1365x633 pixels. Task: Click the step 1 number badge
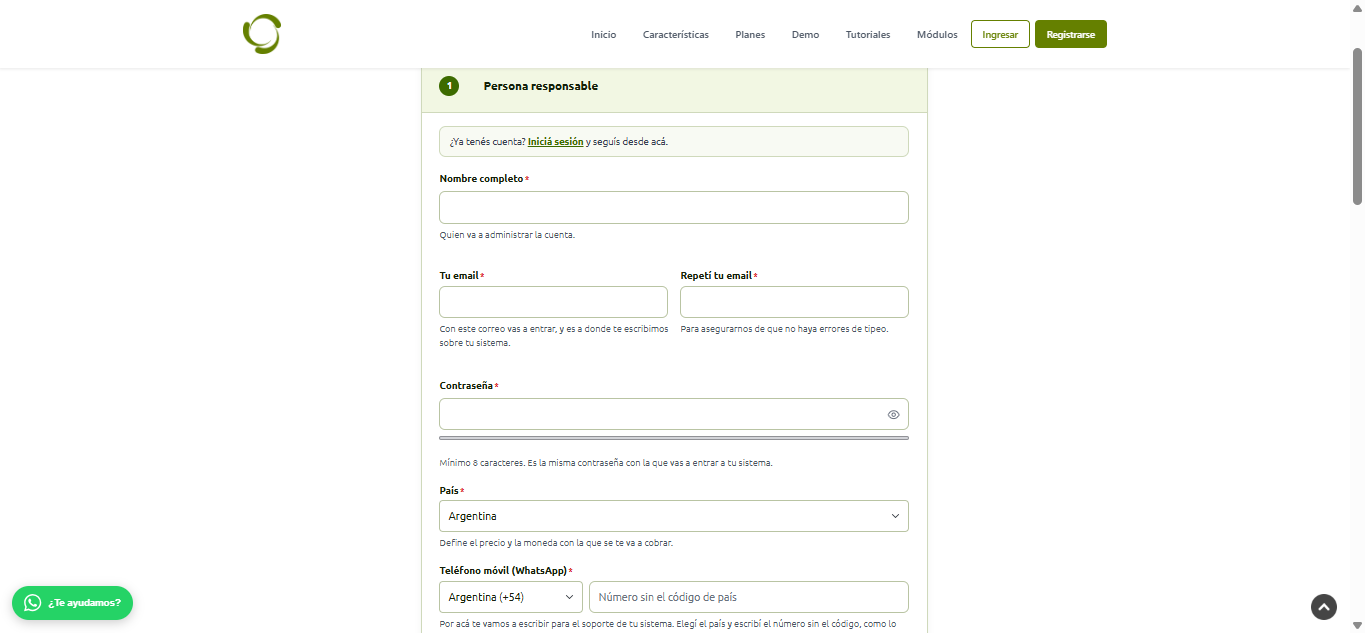point(449,86)
